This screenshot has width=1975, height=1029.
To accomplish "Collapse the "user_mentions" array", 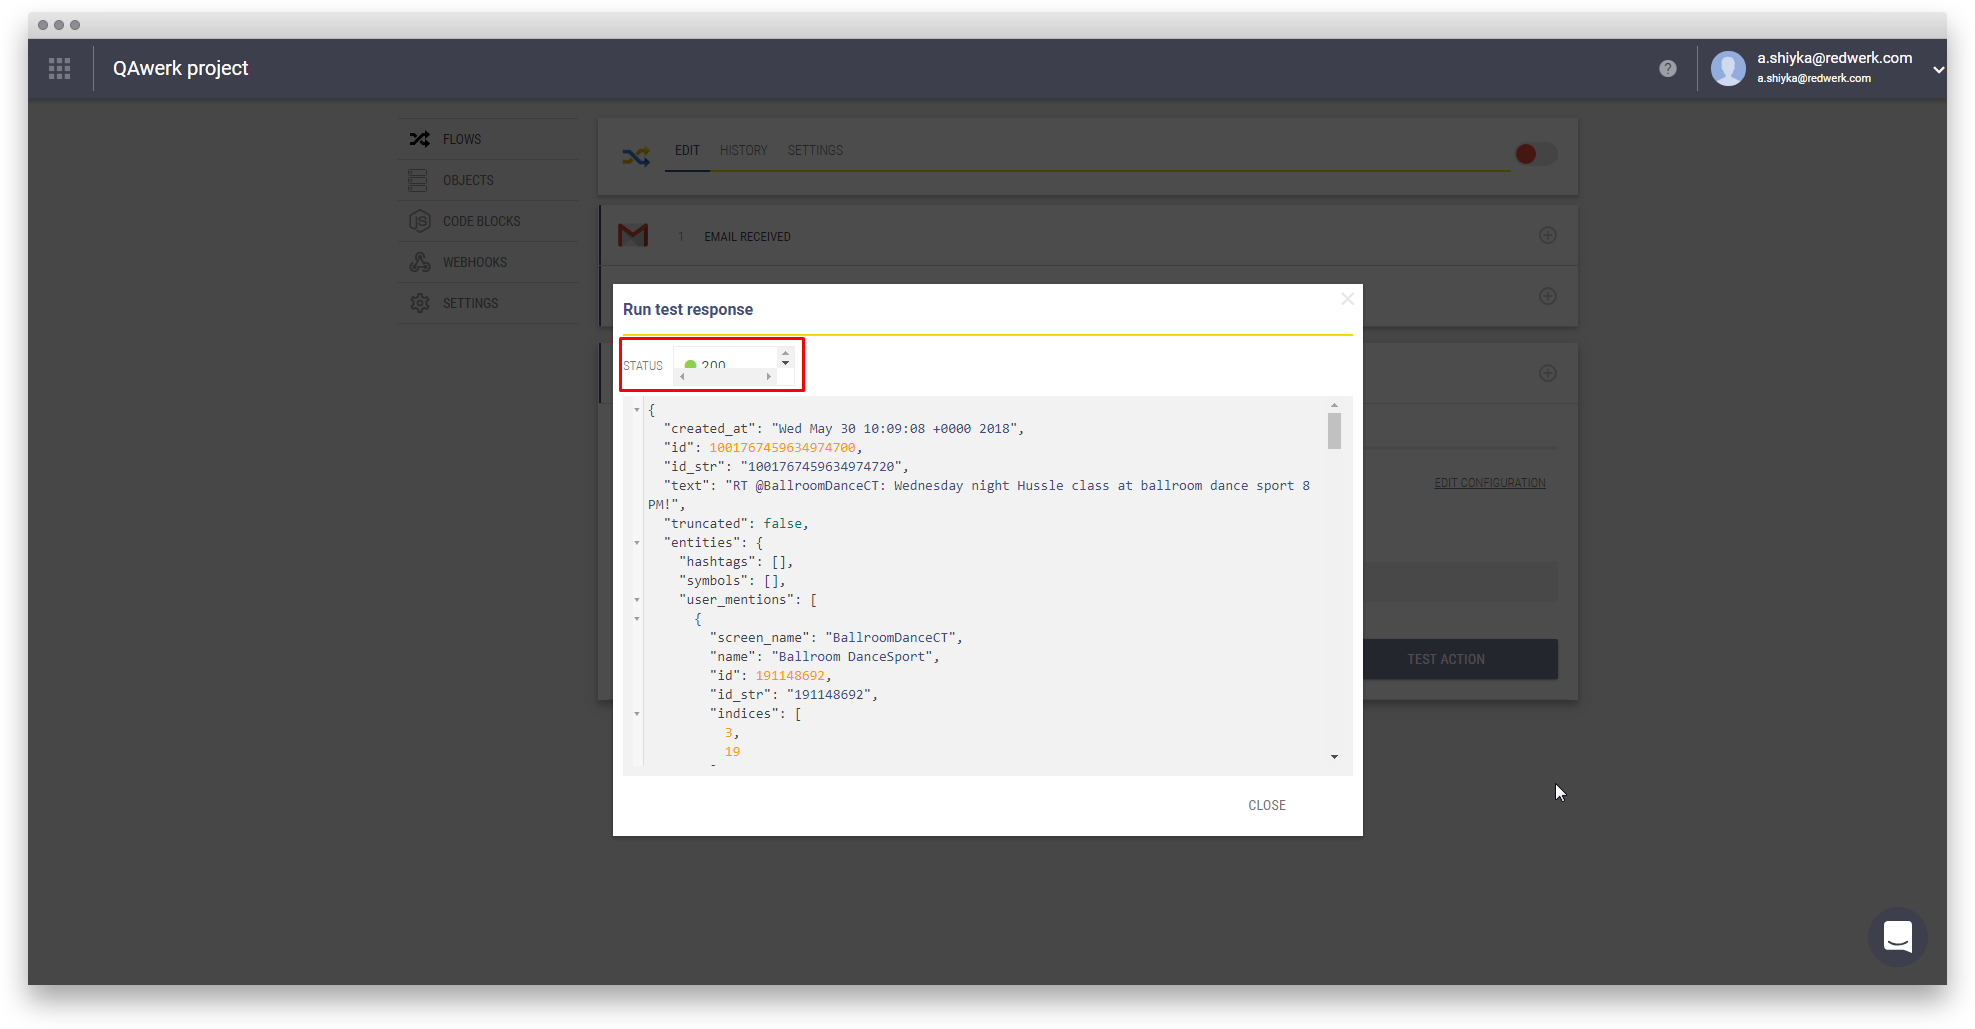I will 636,600.
